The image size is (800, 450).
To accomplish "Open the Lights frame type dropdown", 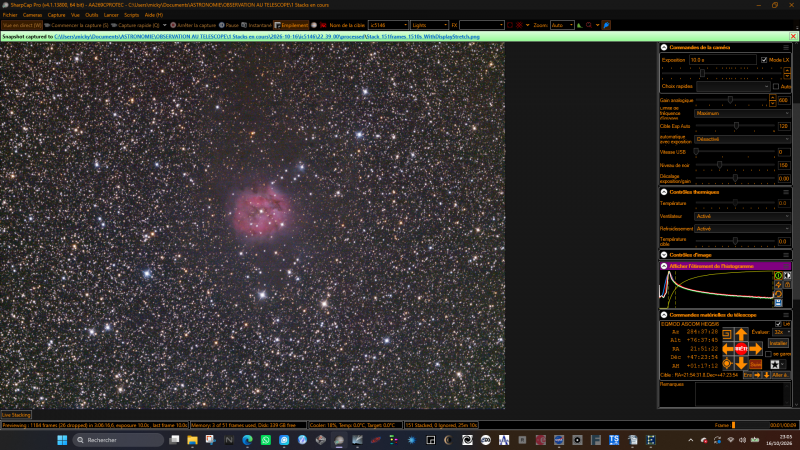I will click(x=429, y=25).
